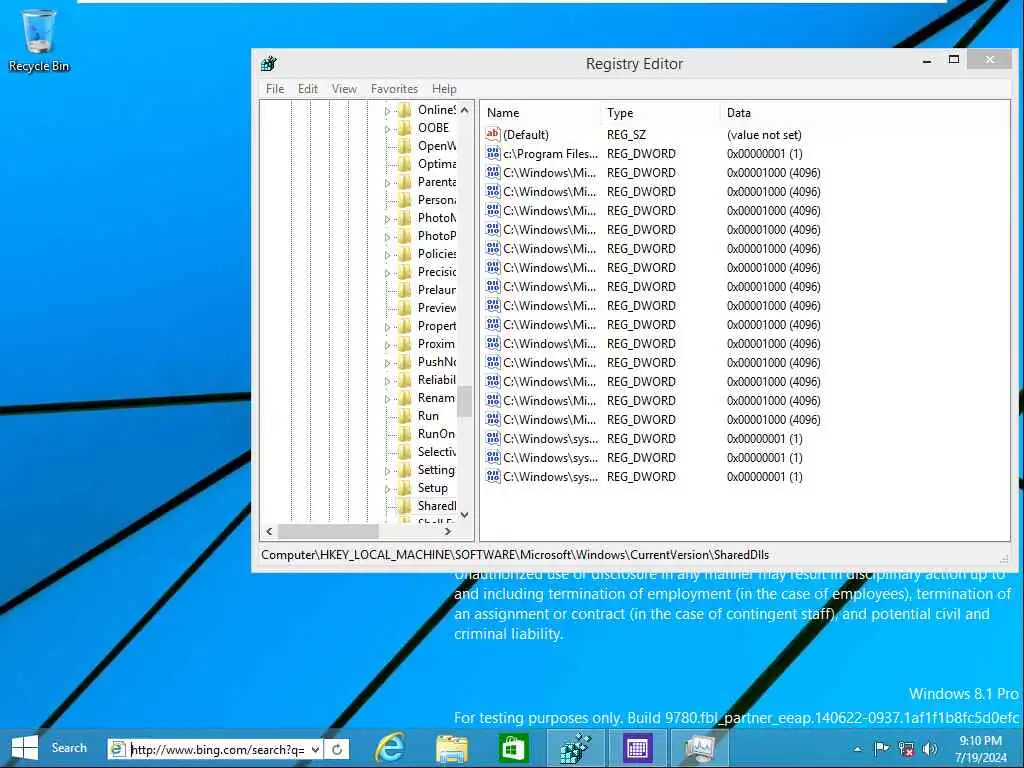
Task: Open the Edit menu
Action: tap(308, 89)
